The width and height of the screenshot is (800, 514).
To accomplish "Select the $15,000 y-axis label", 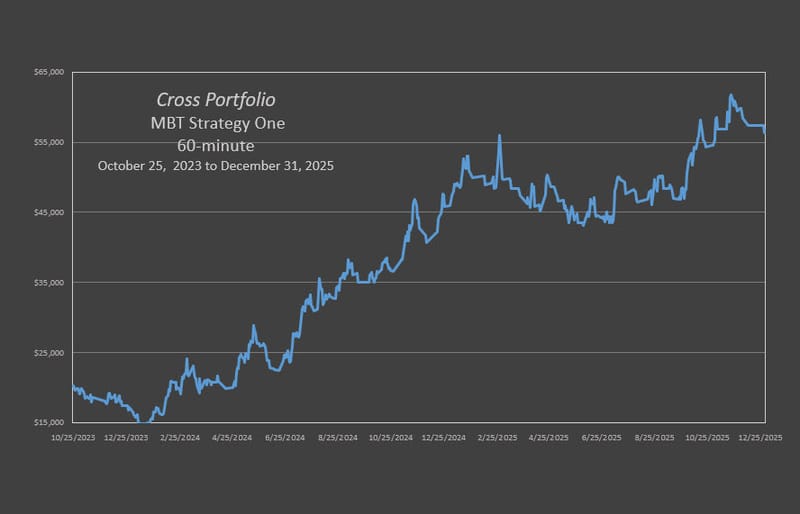I will (49, 422).
